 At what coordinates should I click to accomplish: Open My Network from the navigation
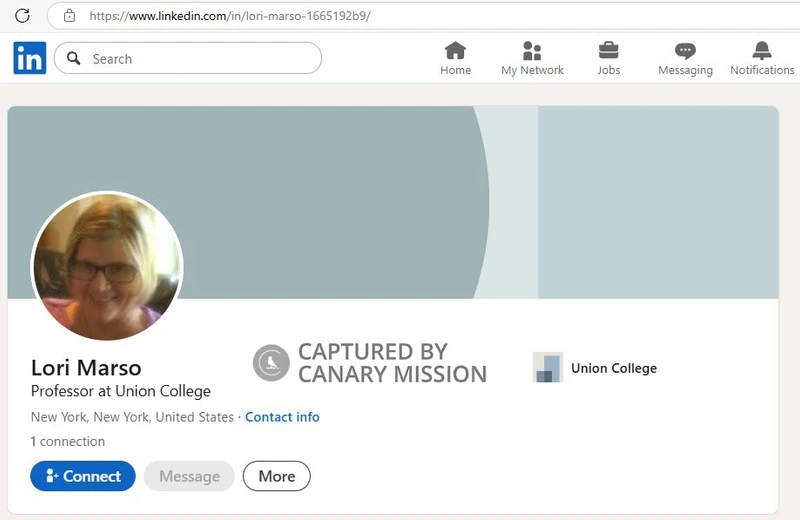point(532,59)
